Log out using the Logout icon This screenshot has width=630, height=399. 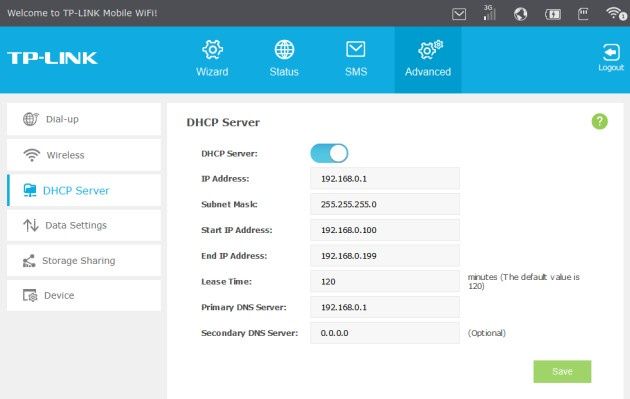[x=611, y=58]
